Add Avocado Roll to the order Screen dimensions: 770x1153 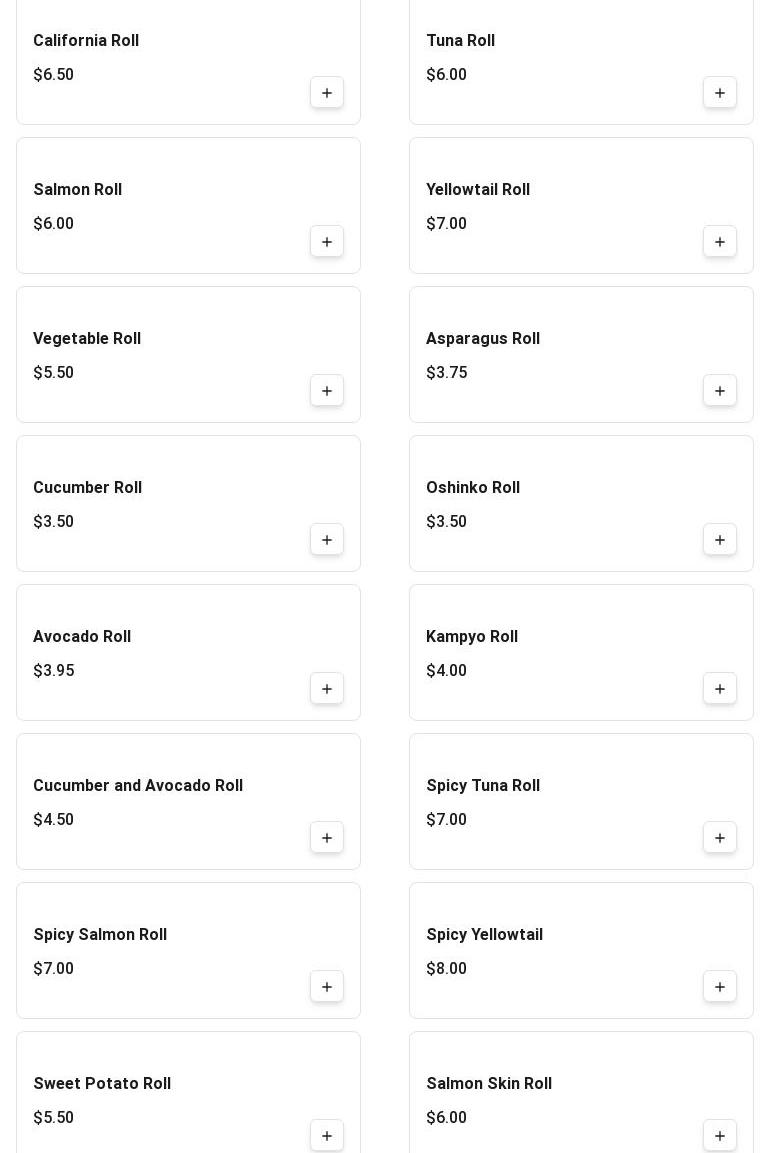click(327, 689)
